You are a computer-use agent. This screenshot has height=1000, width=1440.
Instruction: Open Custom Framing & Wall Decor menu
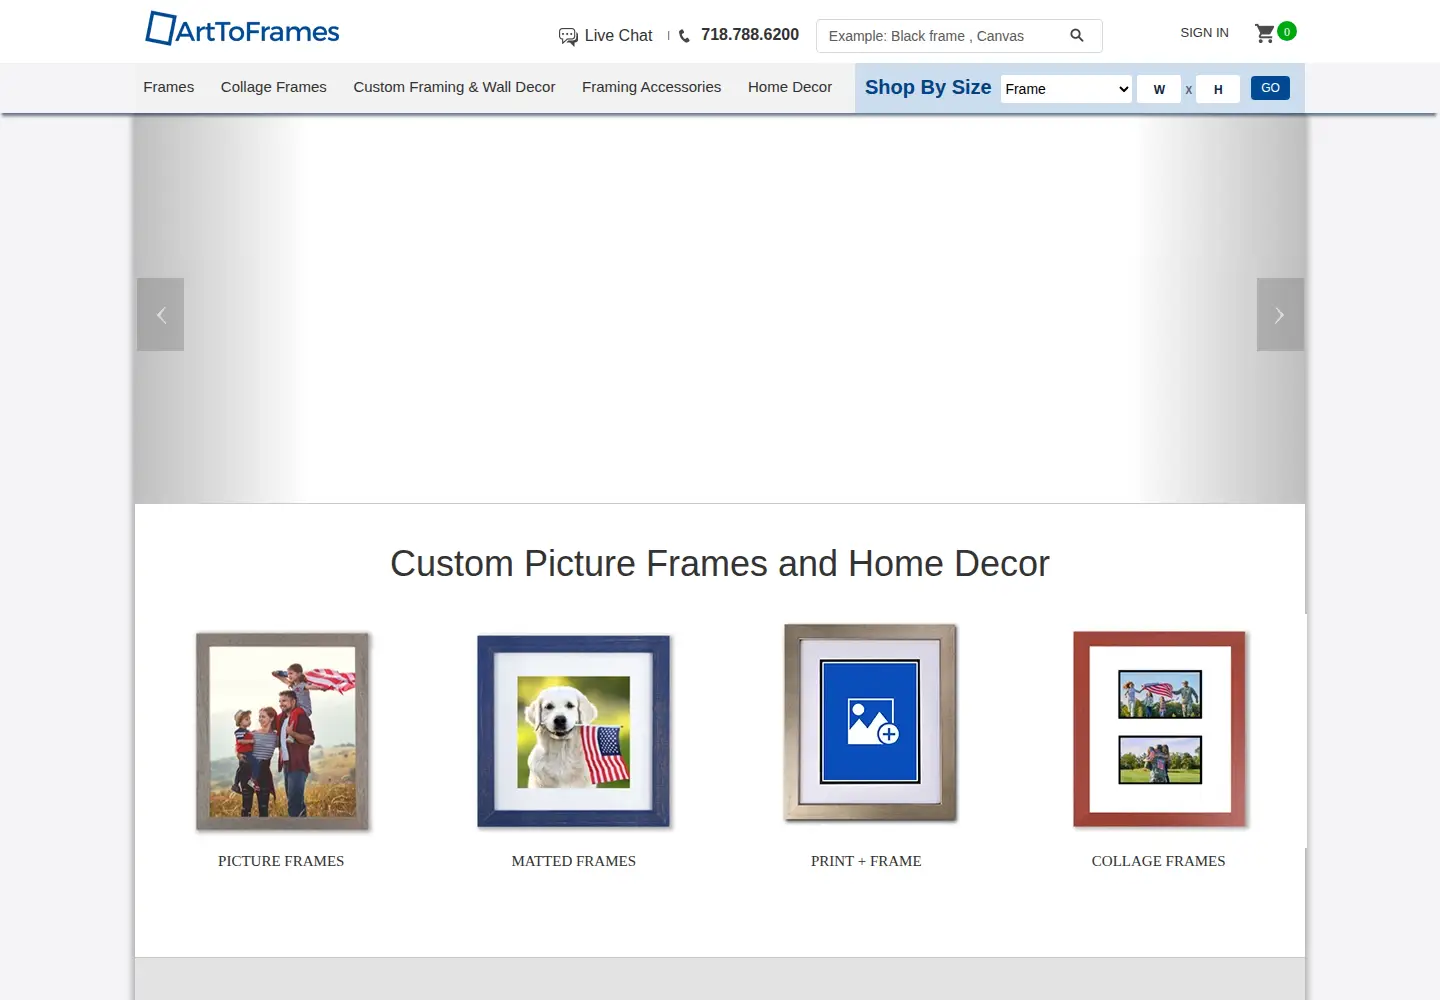click(454, 87)
